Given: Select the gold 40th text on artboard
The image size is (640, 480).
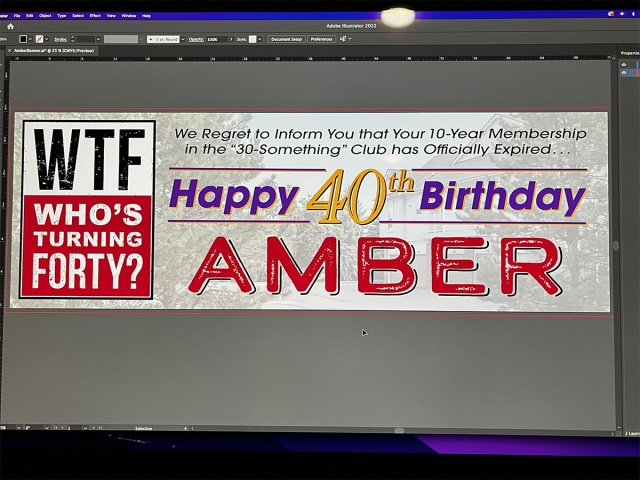Looking at the screenshot, I should (360, 196).
